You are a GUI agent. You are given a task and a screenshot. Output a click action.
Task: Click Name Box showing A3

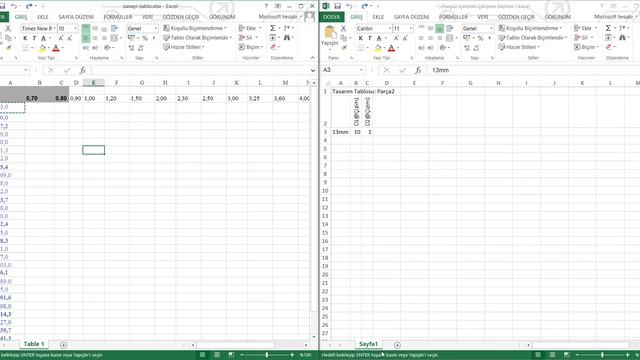pos(342,70)
